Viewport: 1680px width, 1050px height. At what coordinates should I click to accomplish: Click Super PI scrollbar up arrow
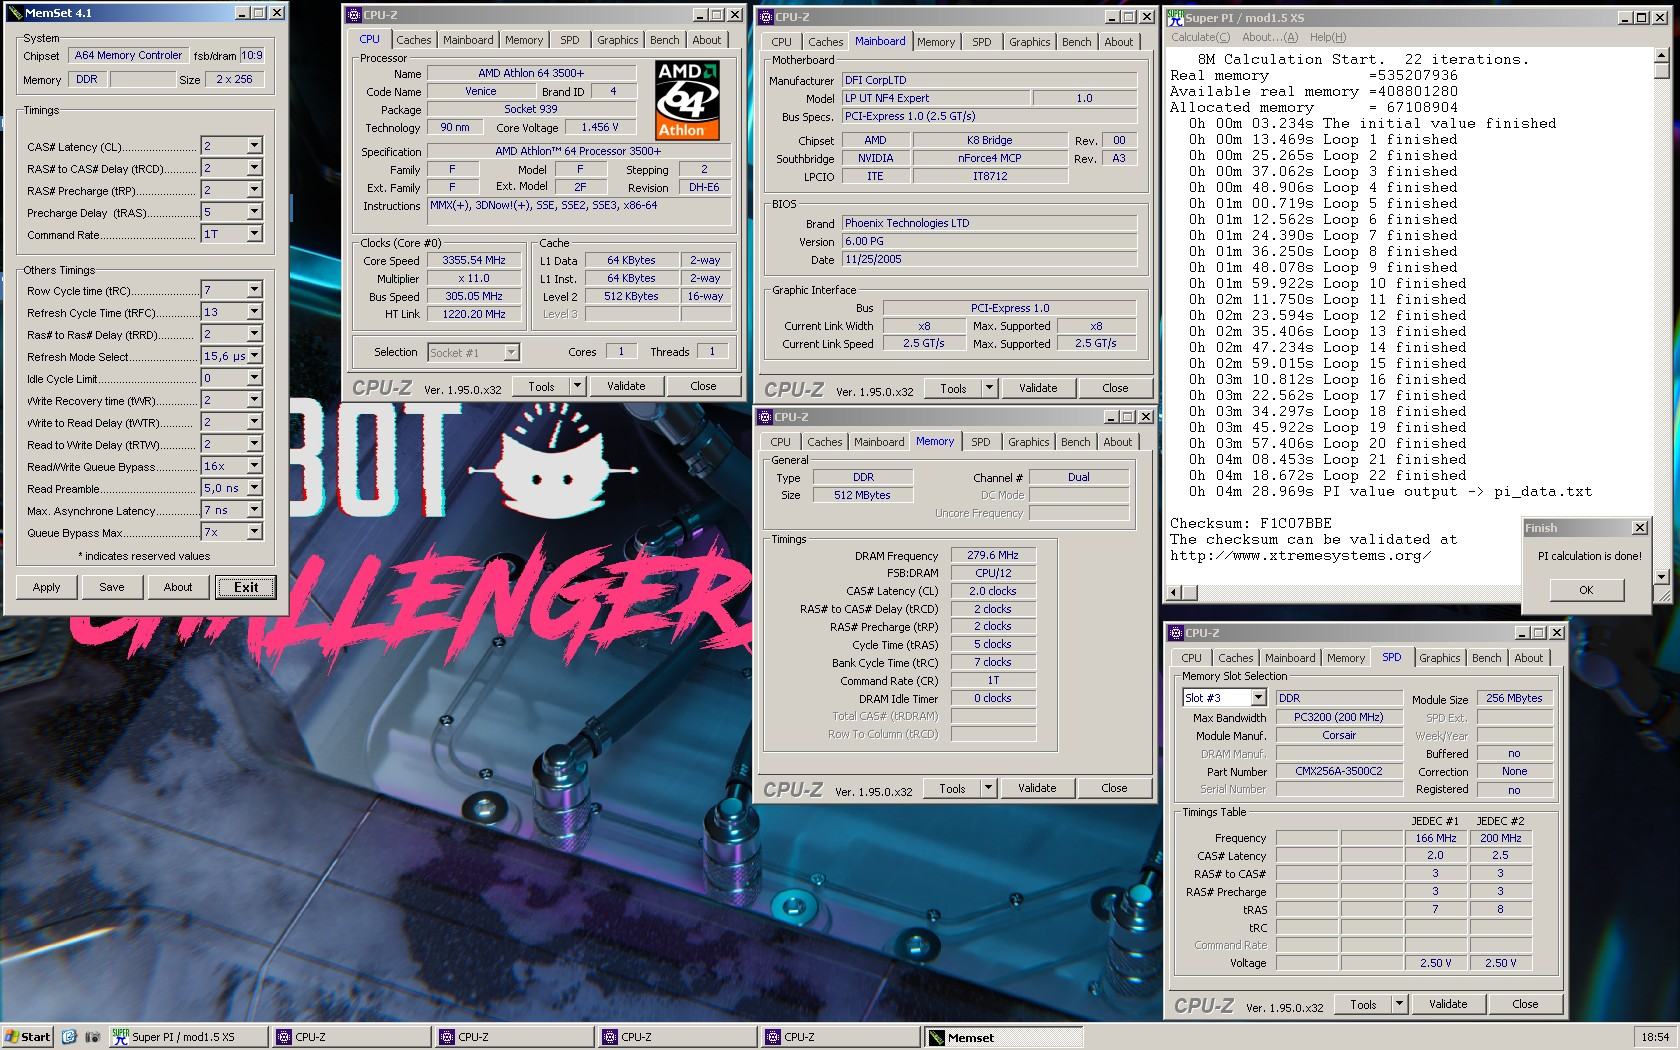[x=1662, y=56]
